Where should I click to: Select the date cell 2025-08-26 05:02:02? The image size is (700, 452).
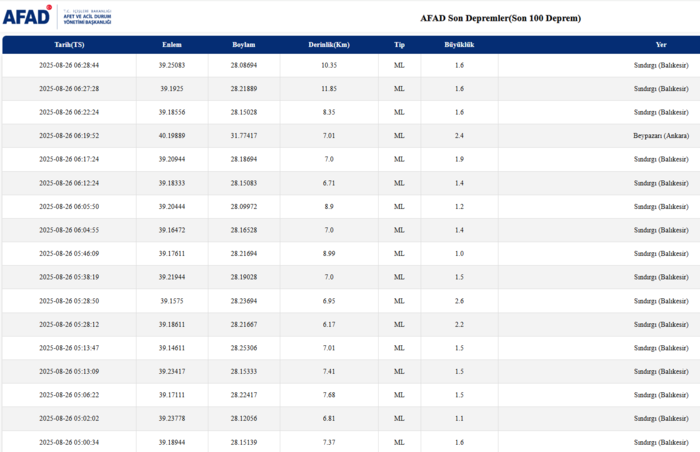[69, 419]
